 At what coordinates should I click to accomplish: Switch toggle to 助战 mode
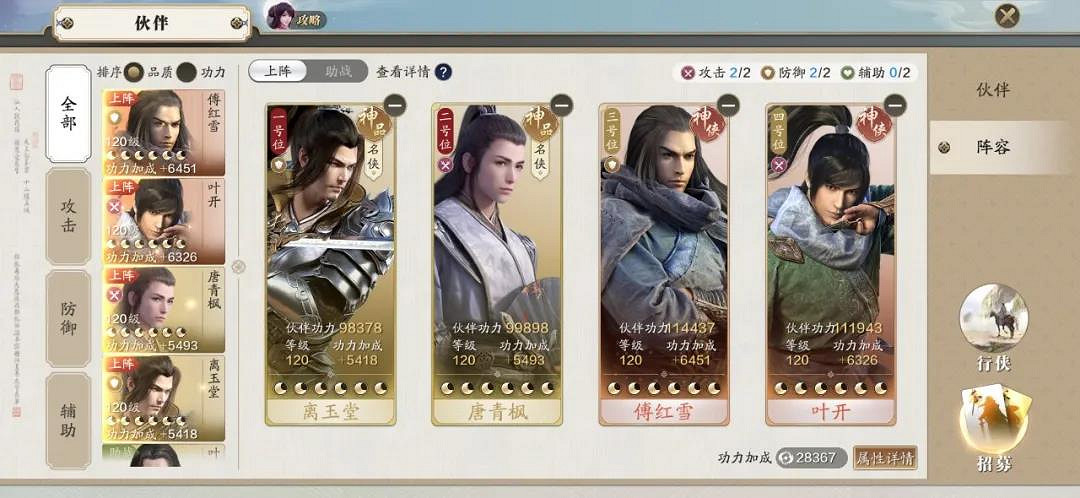click(x=338, y=71)
